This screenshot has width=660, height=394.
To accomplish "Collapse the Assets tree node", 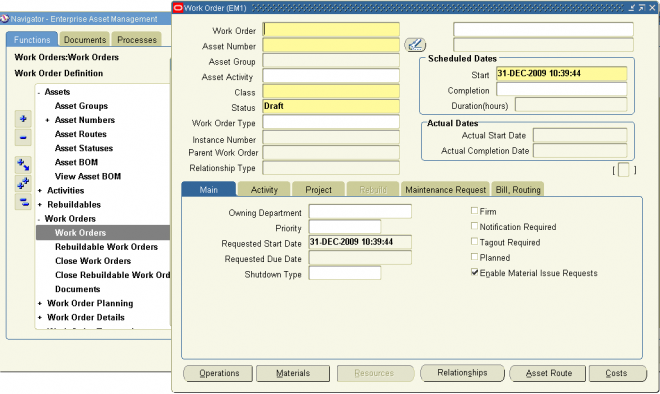I will pyautogui.click(x=39, y=92).
